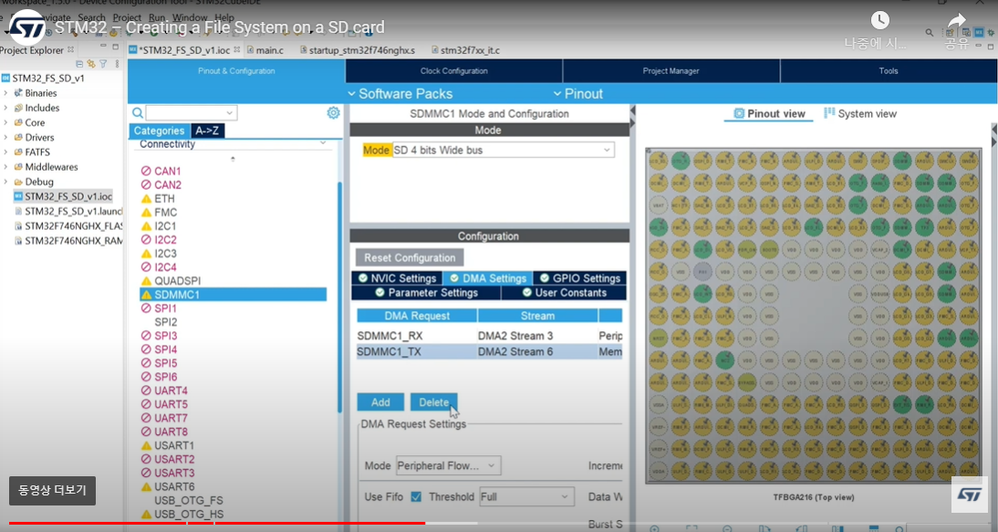
Task: Open the gear settings icon in peripheral panel
Action: point(333,113)
